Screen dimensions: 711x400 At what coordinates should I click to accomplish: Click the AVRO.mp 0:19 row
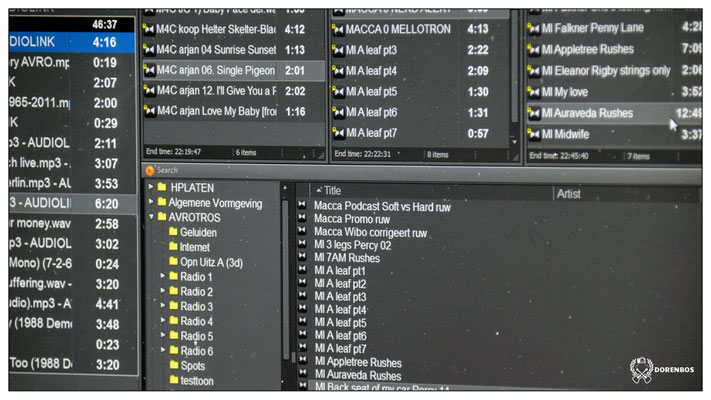click(x=72, y=63)
